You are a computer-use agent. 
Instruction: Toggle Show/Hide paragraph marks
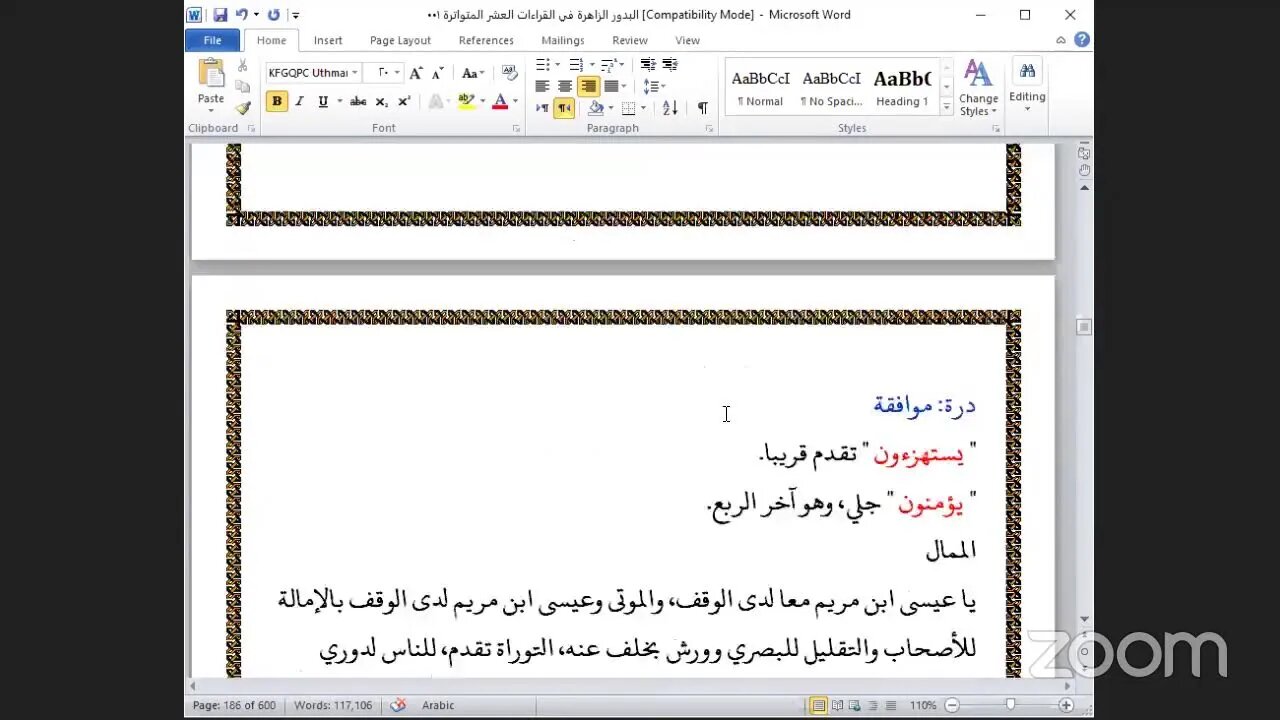703,108
